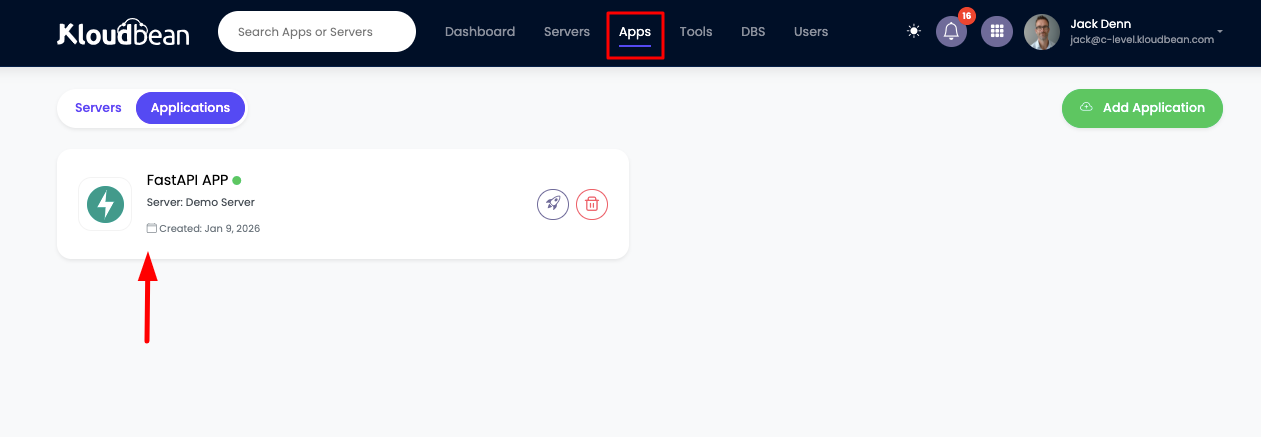Toggle light/dark theme sun icon
Screen dimensions: 1261x437
pyautogui.click(x=914, y=31)
